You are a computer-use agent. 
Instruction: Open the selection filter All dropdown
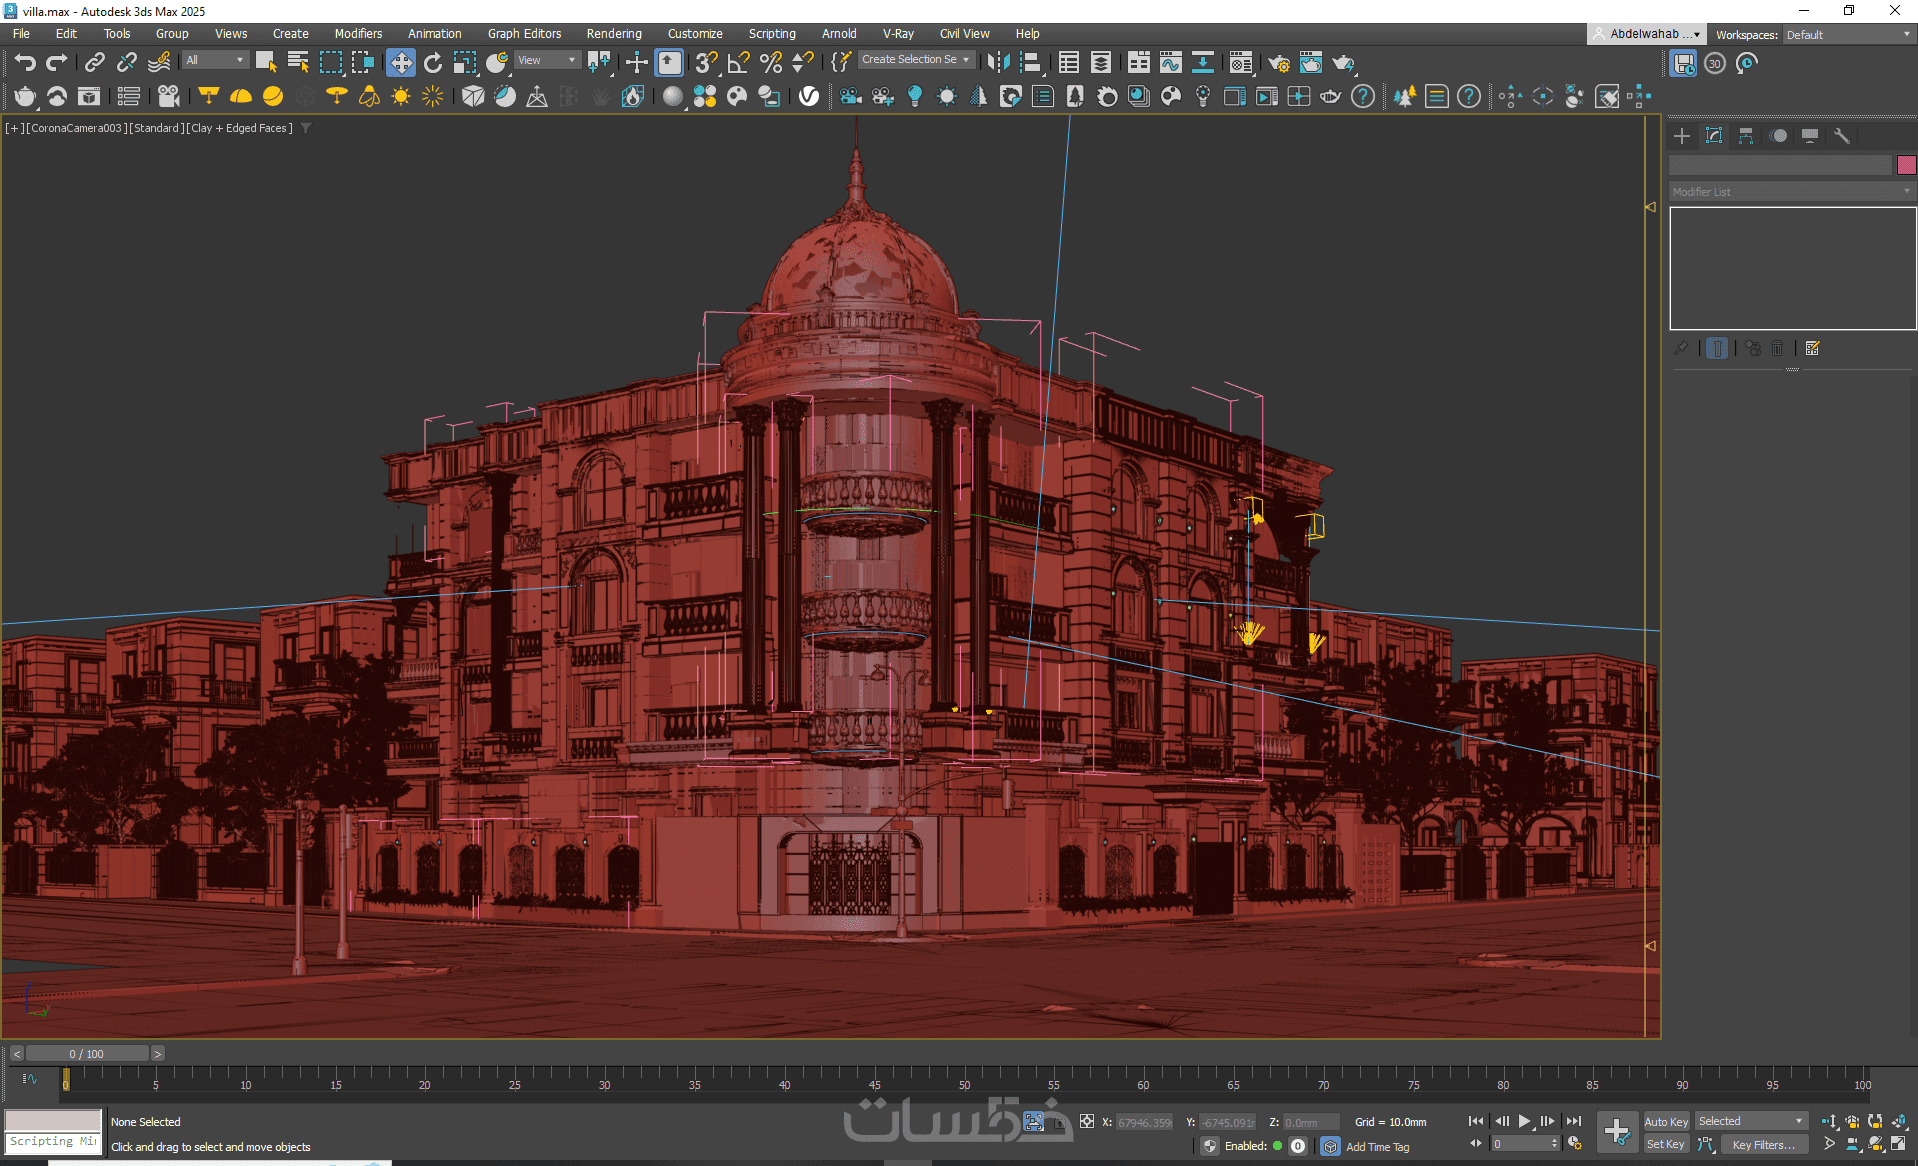point(214,60)
